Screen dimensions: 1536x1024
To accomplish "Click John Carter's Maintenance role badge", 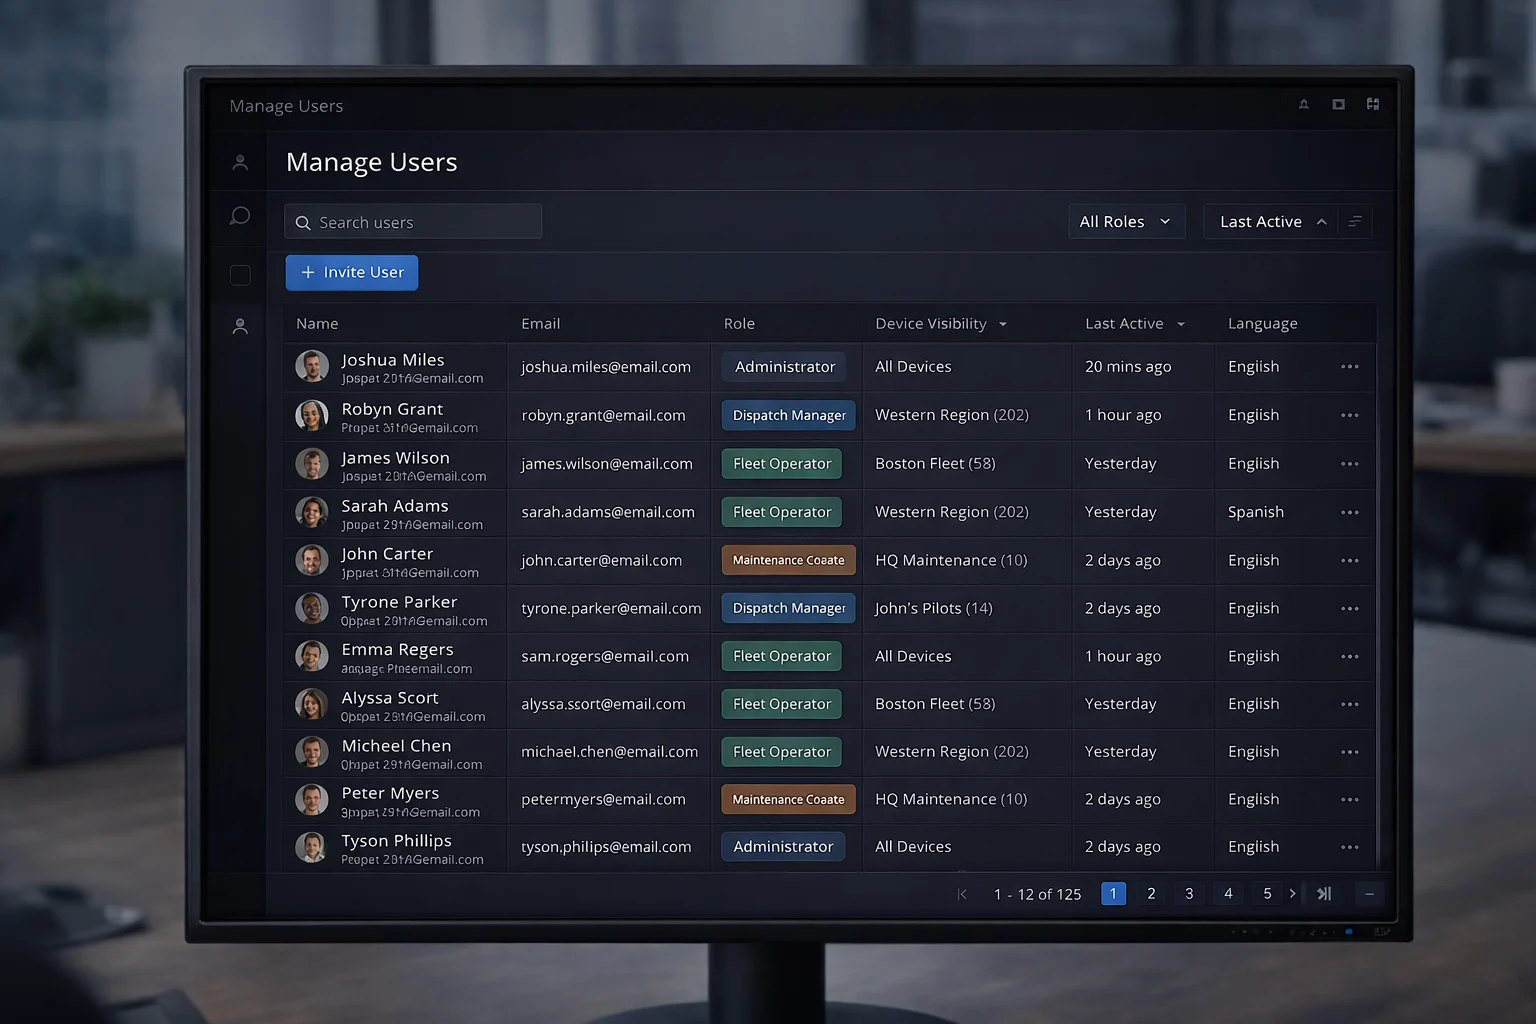I will (x=788, y=561).
